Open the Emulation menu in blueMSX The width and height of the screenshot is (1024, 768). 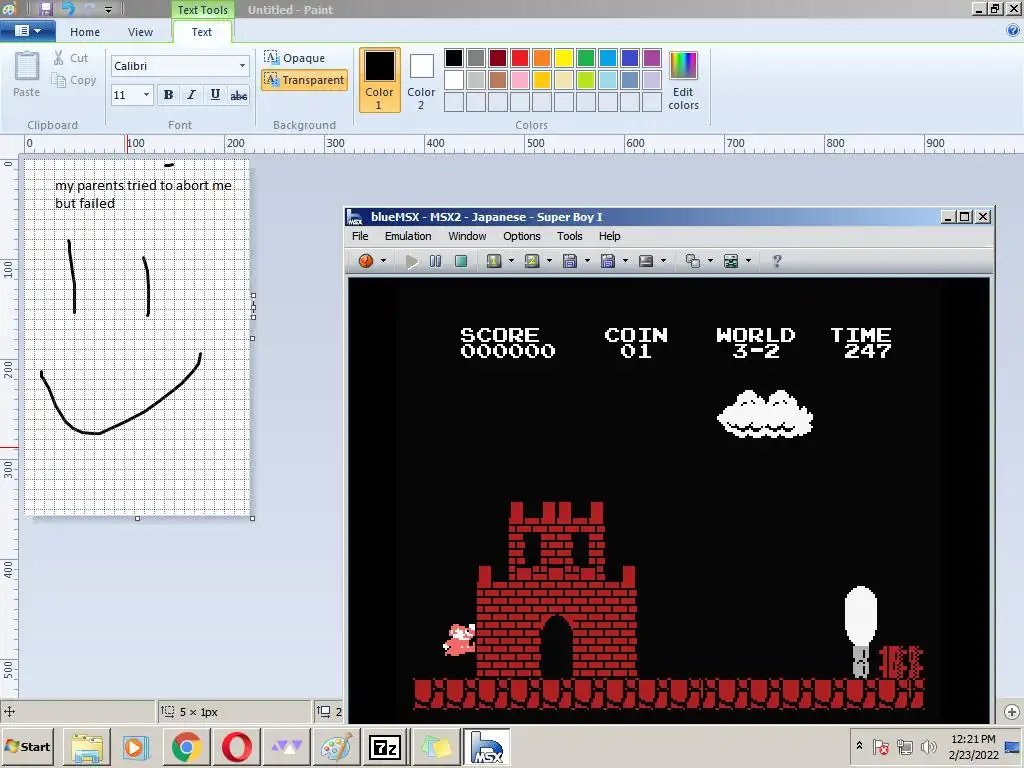pos(408,236)
